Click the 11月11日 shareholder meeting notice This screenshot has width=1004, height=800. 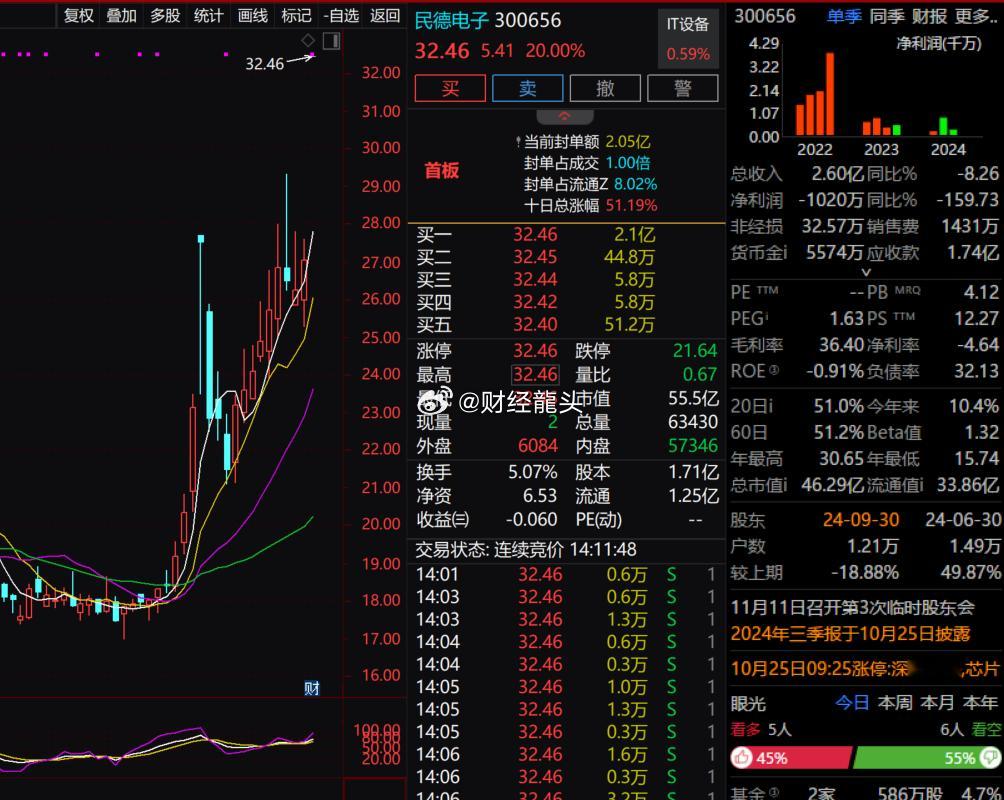[x=853, y=607]
